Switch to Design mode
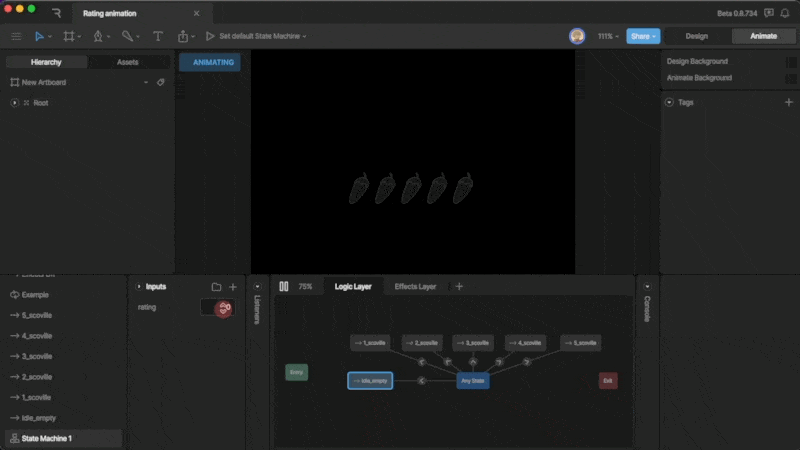Viewport: 800px width, 450px height. pyautogui.click(x=696, y=36)
